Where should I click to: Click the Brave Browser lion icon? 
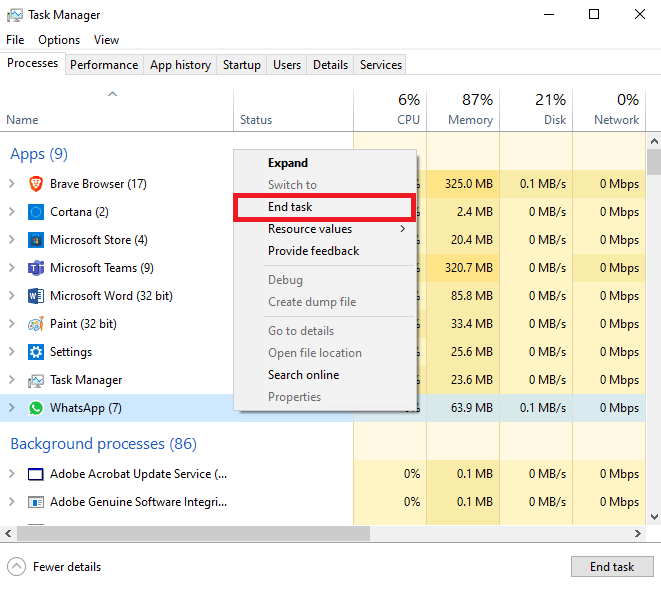point(36,184)
